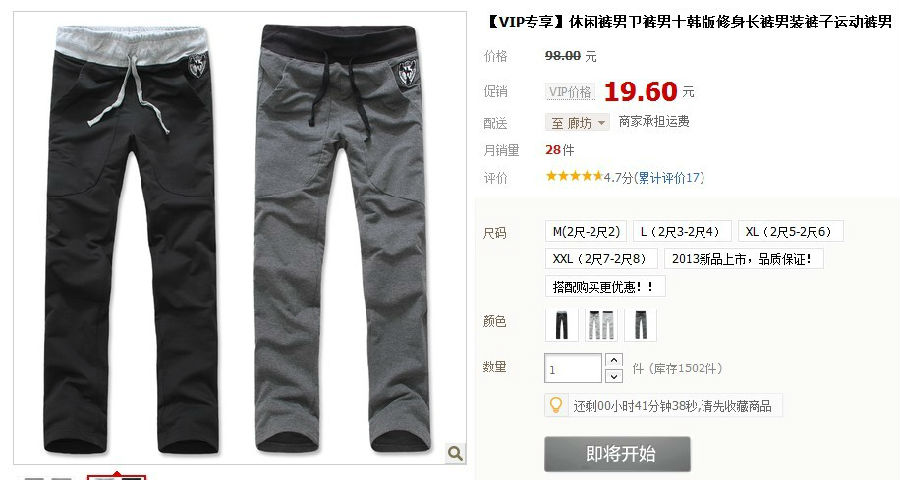
Task: Select the 2013新品上市,品质保证! option
Action: pos(743,259)
